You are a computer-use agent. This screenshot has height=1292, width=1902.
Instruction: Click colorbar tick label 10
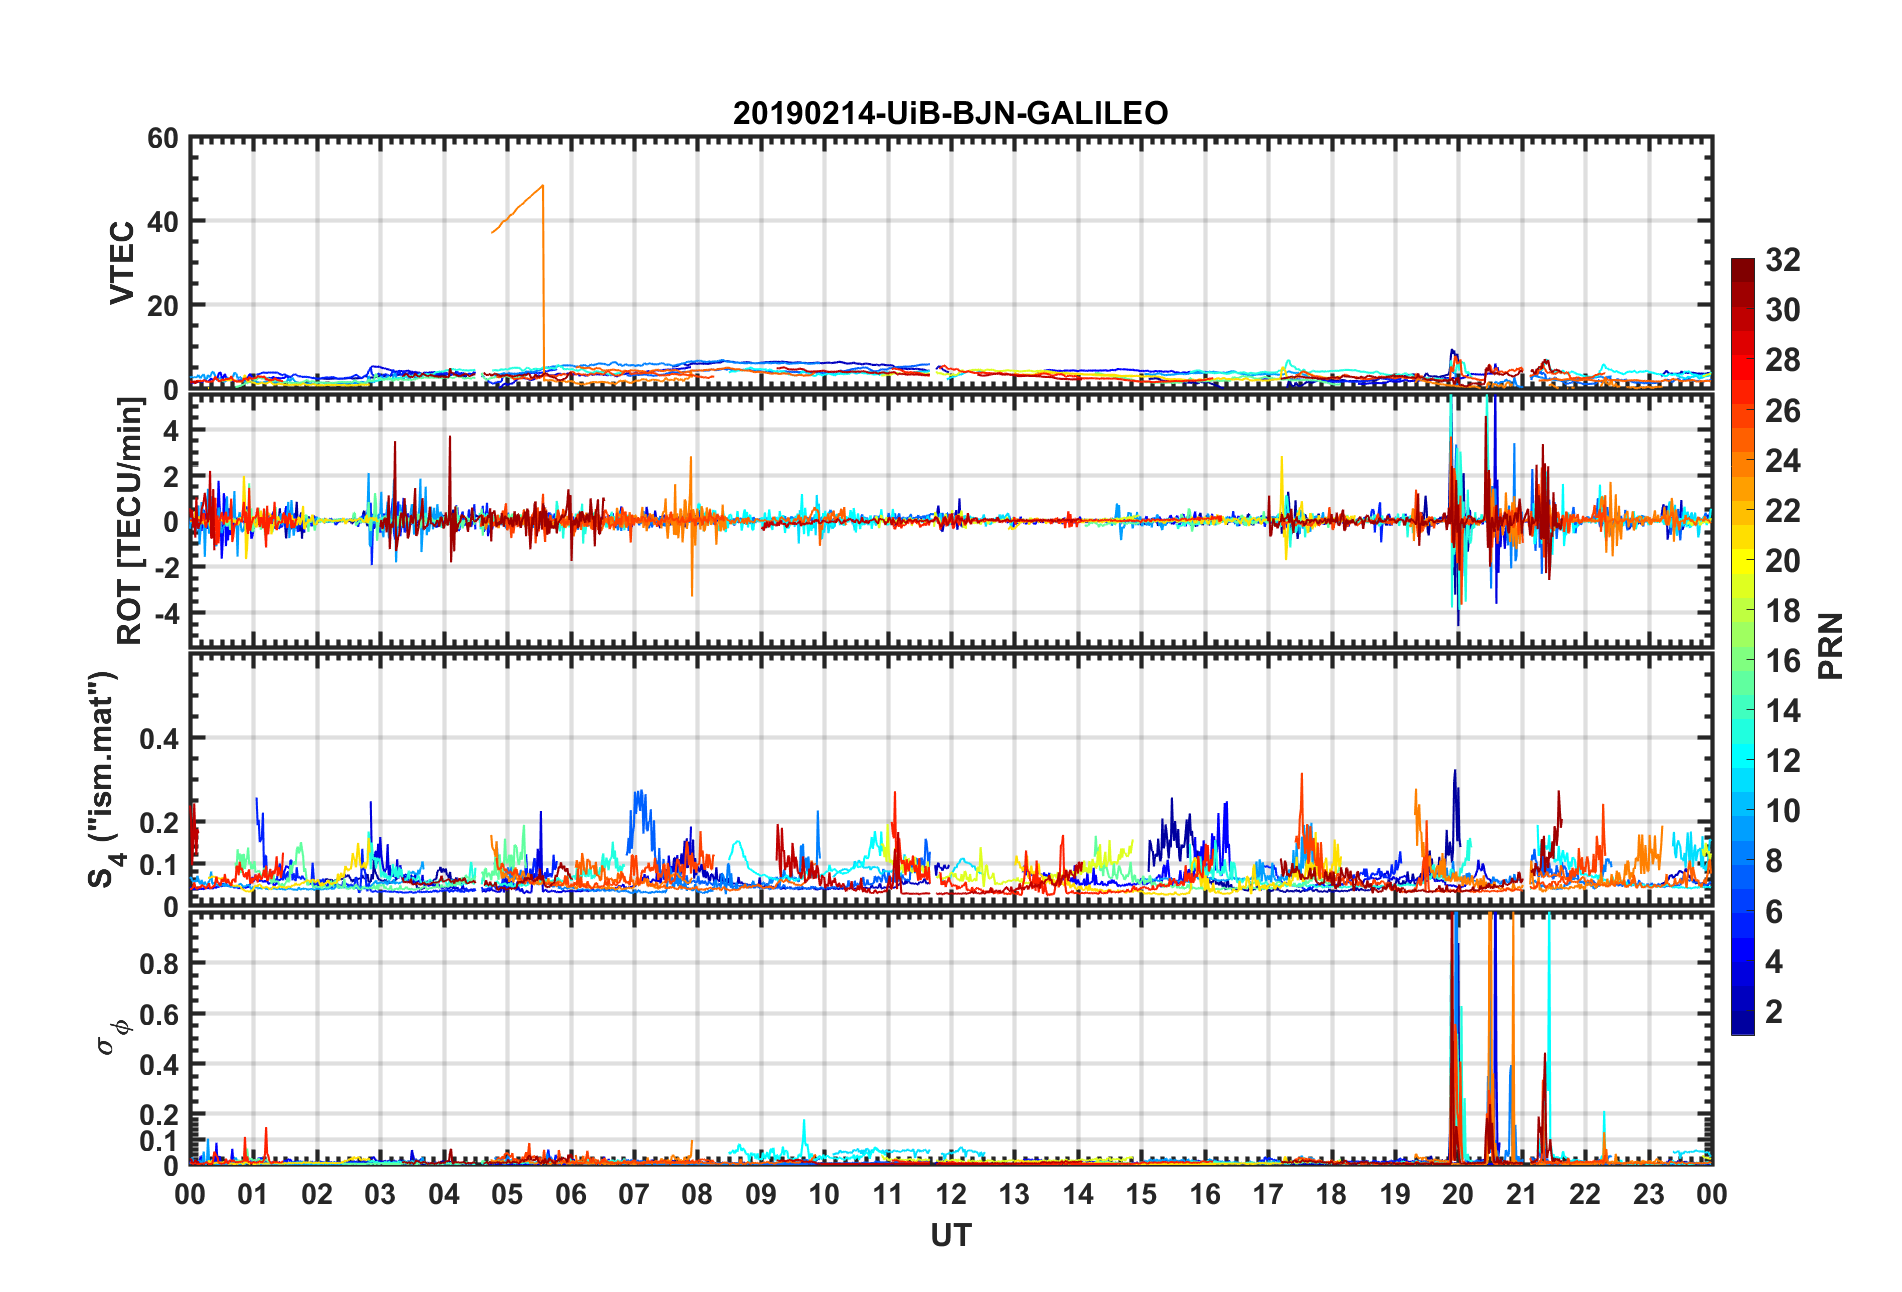coord(1782,811)
